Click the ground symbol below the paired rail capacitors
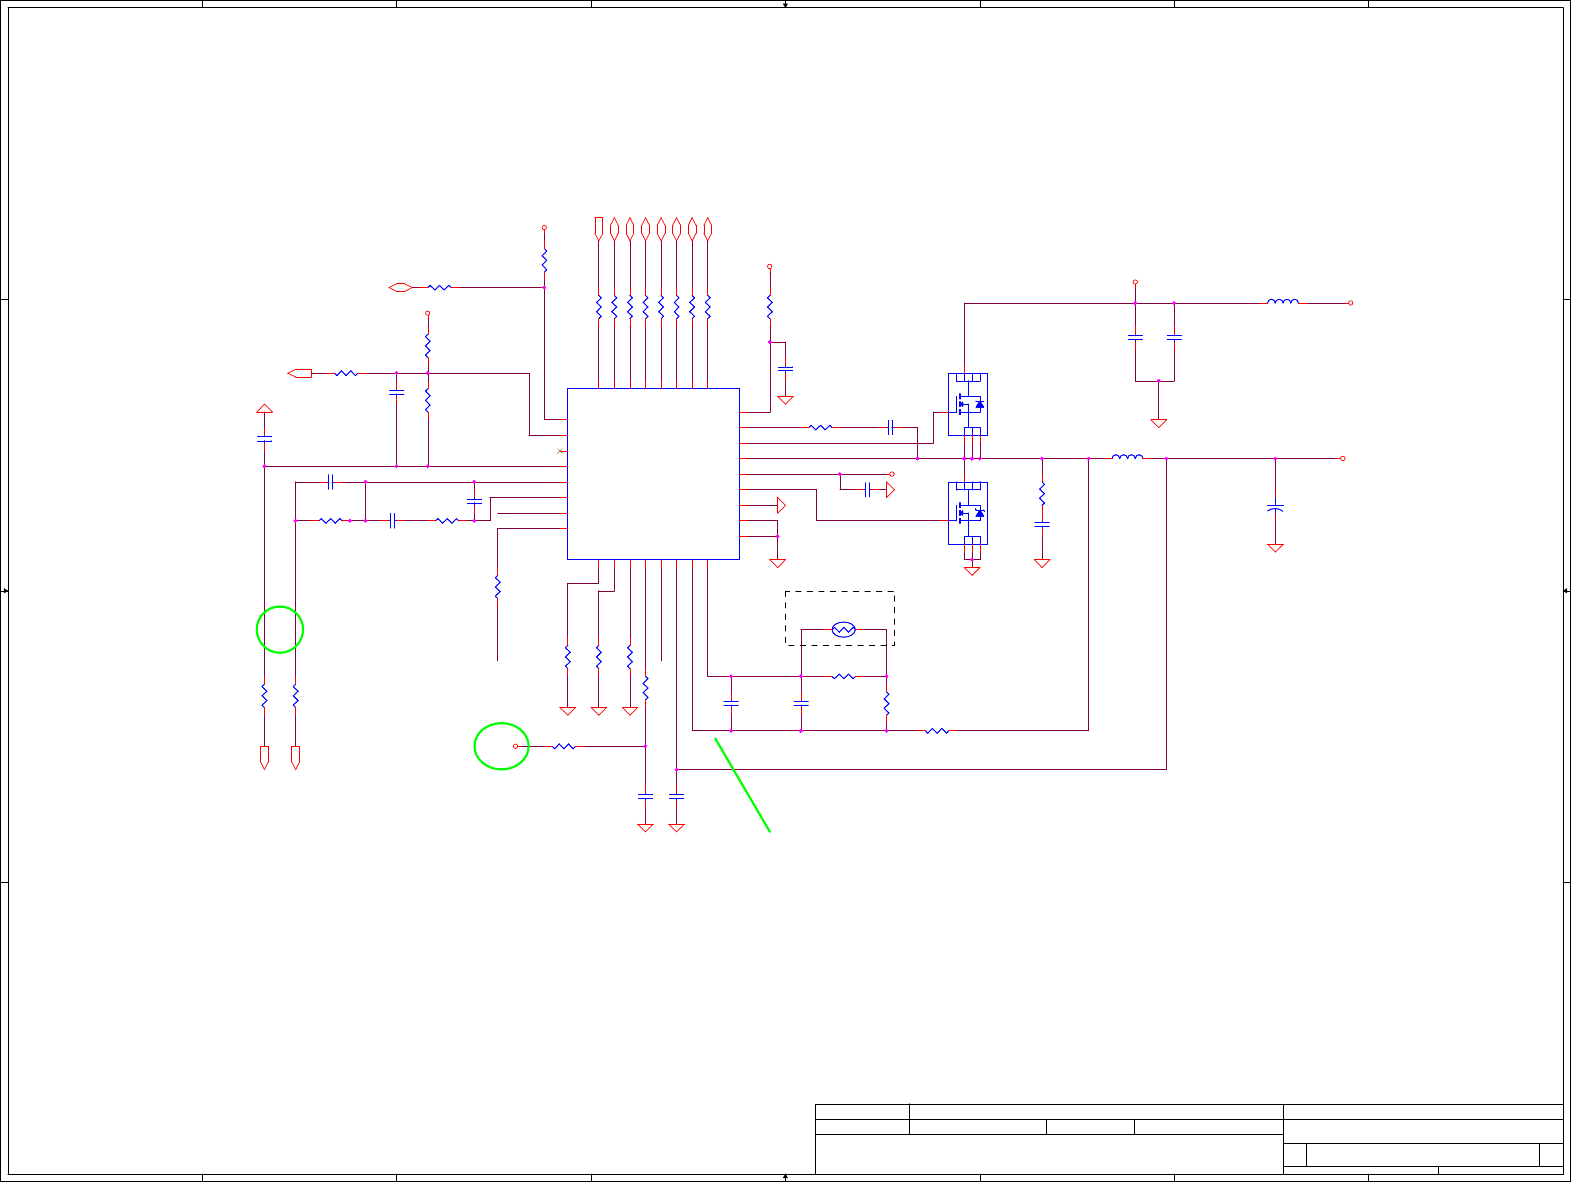This screenshot has height=1183, width=1572. pyautogui.click(x=1158, y=423)
